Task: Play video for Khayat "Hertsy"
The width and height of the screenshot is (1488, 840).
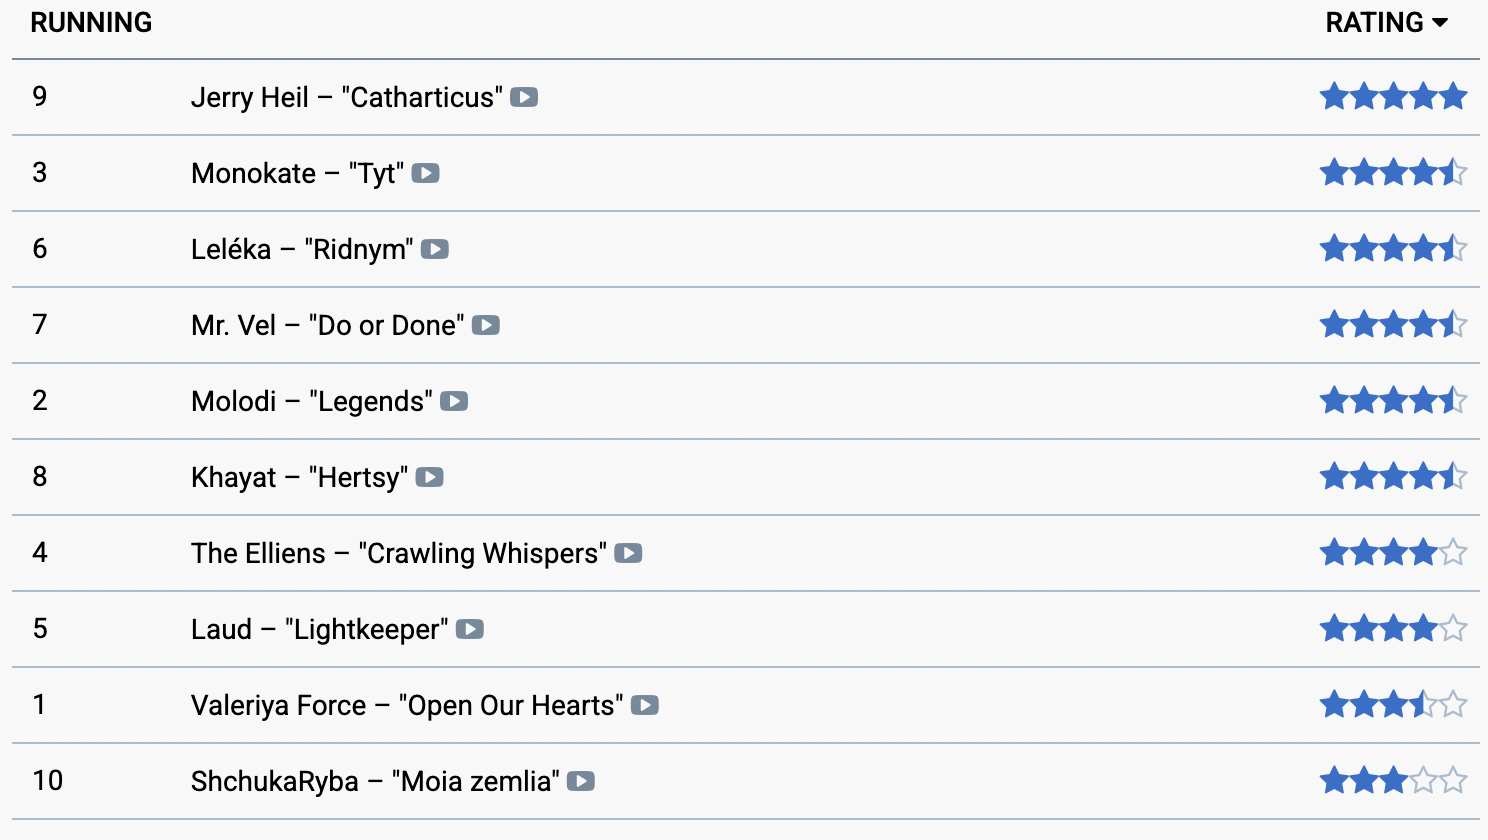Action: (430, 477)
